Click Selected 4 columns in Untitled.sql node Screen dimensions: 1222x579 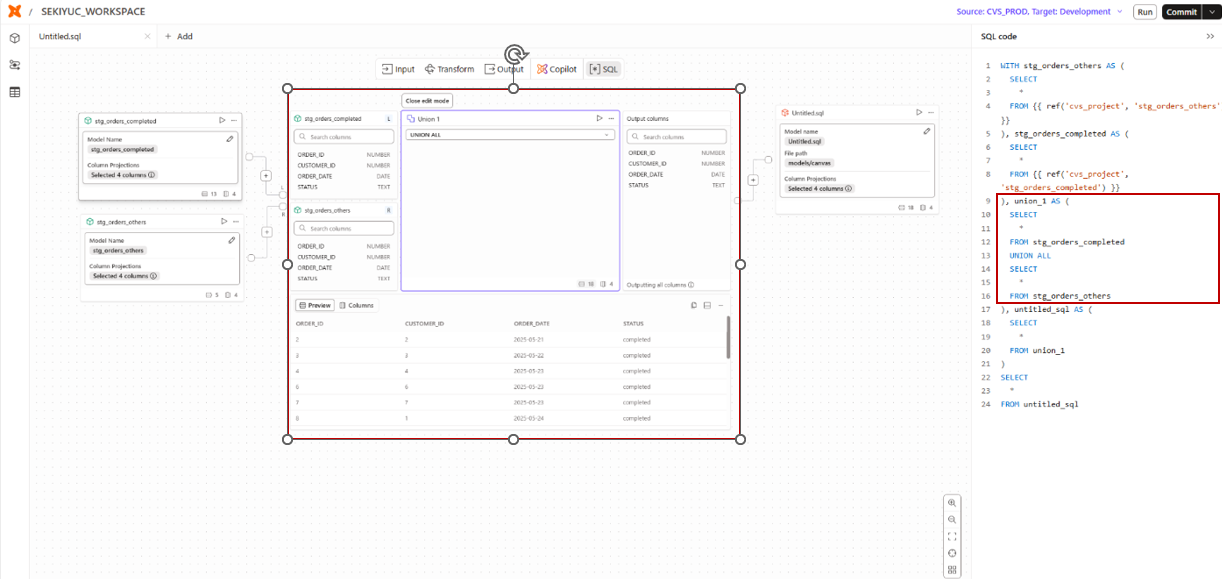click(x=818, y=188)
